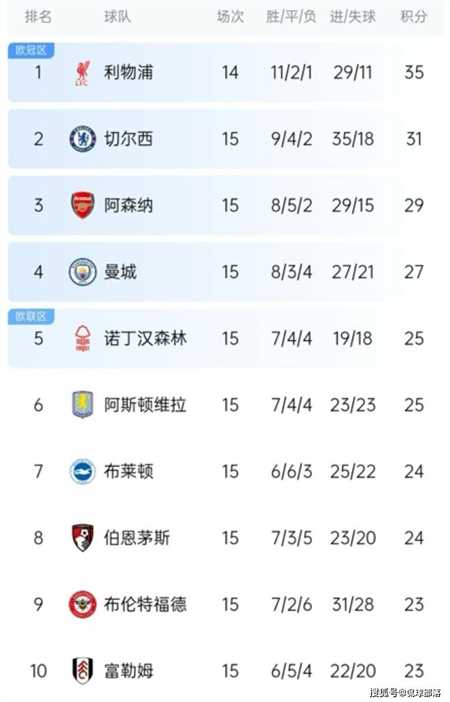Click the 欧联区 tag above rank 5

[31, 316]
